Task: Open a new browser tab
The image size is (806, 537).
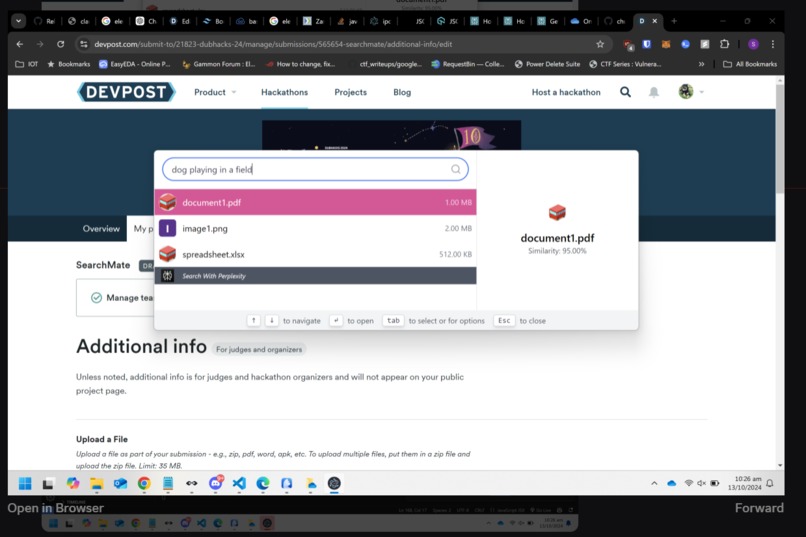Action: [x=674, y=21]
